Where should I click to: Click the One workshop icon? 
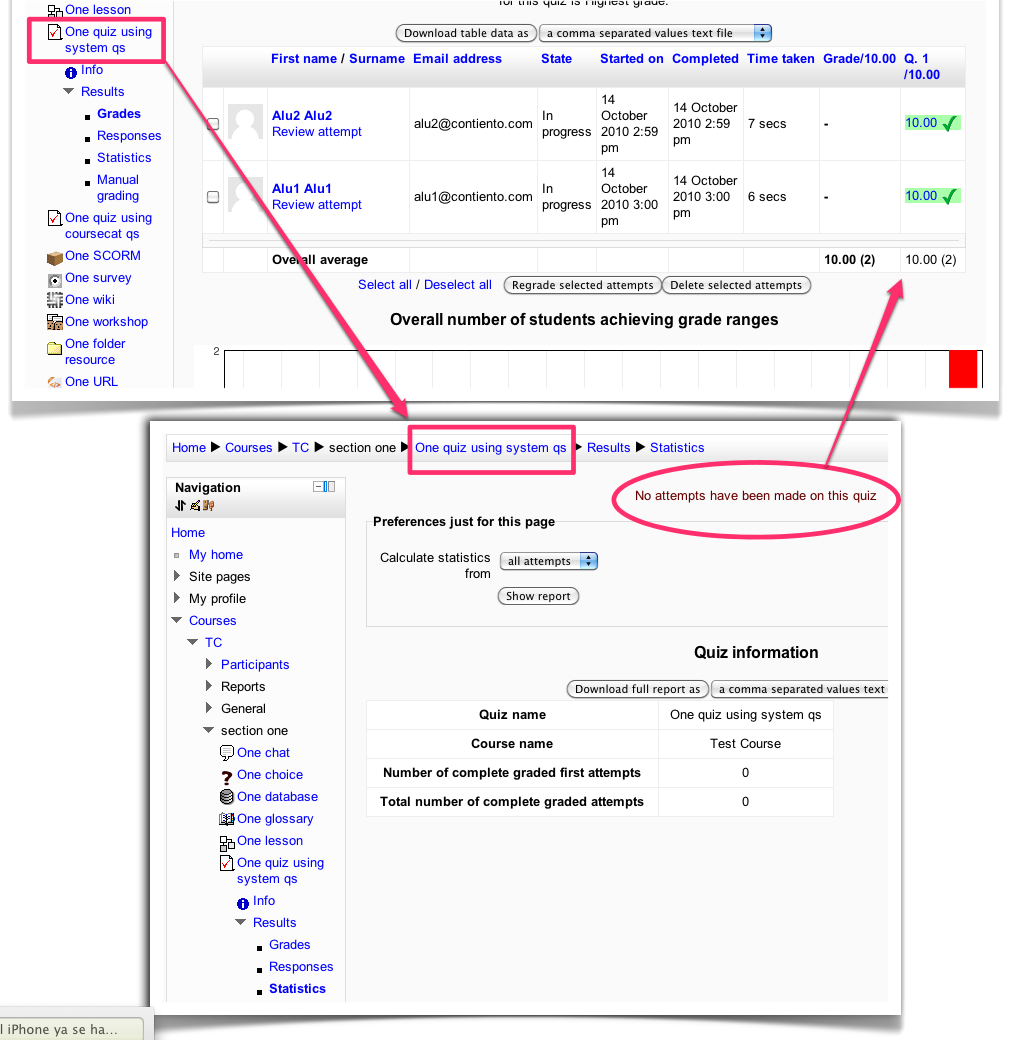pyautogui.click(x=54, y=322)
